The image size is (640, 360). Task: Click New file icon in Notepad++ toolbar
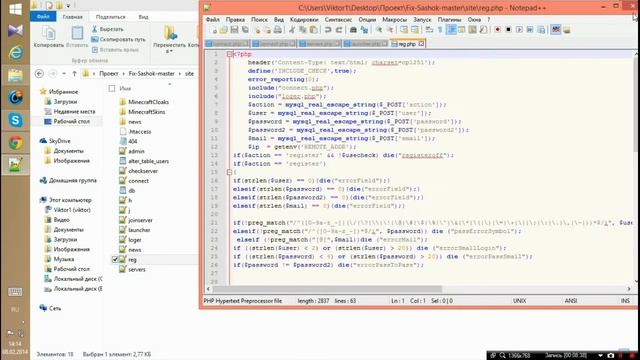click(x=214, y=30)
